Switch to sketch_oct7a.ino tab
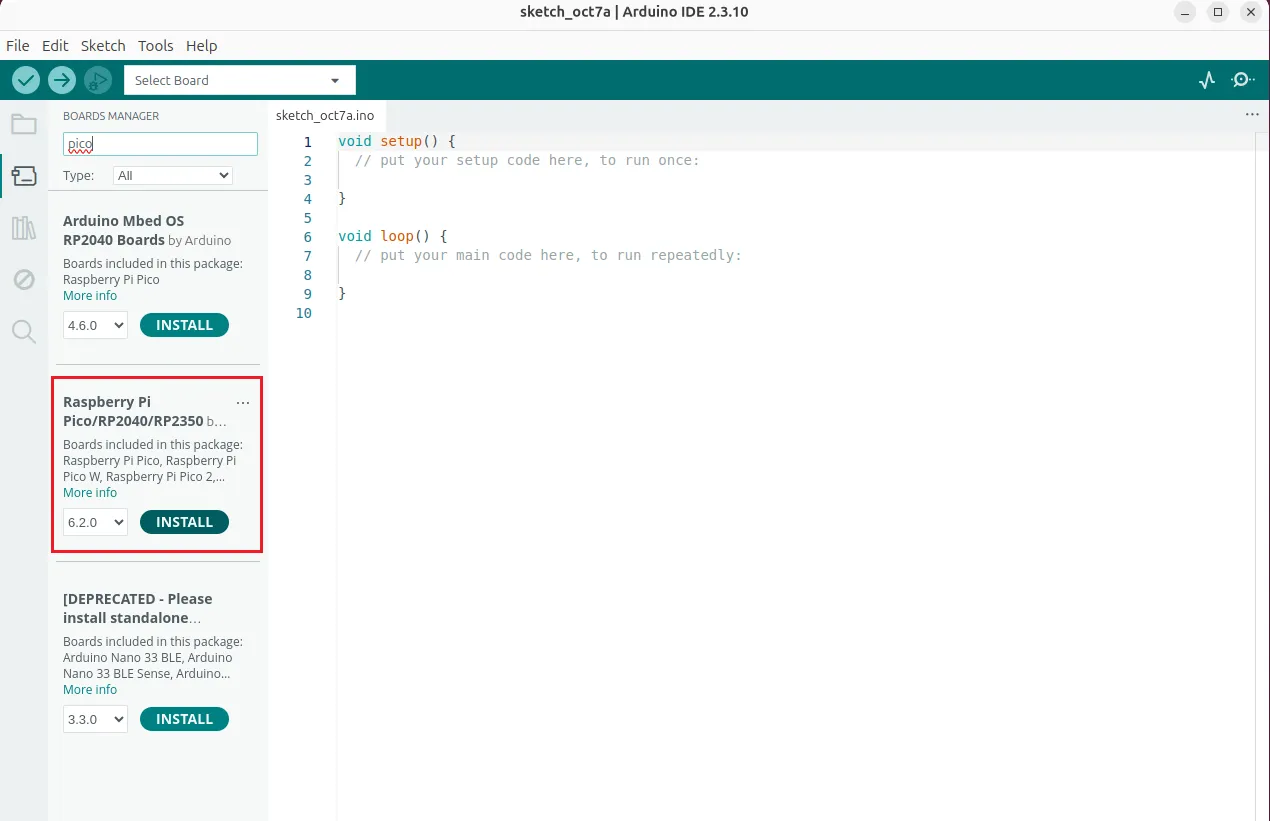The height and width of the screenshot is (821, 1270). (325, 116)
